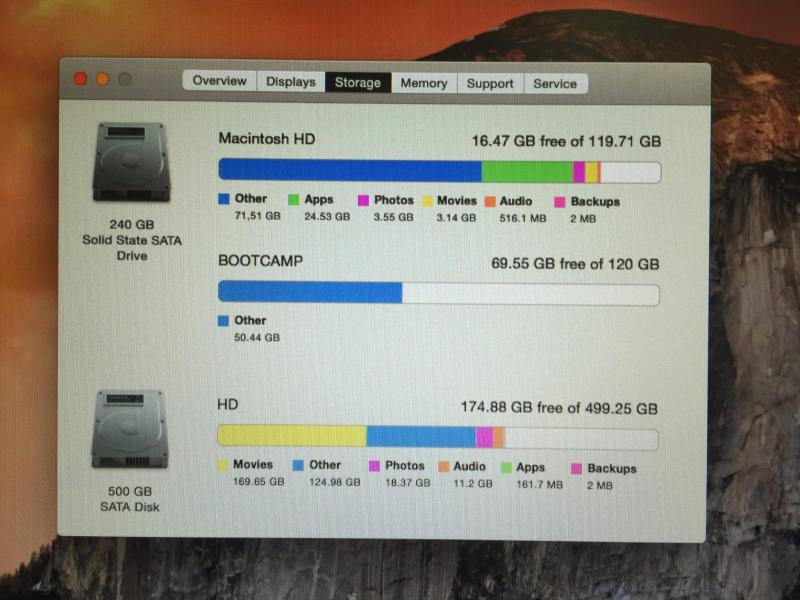The height and width of the screenshot is (600, 800).
Task: Click the blue Other swatch under BOOTCAMP
Action: pyautogui.click(x=223, y=321)
